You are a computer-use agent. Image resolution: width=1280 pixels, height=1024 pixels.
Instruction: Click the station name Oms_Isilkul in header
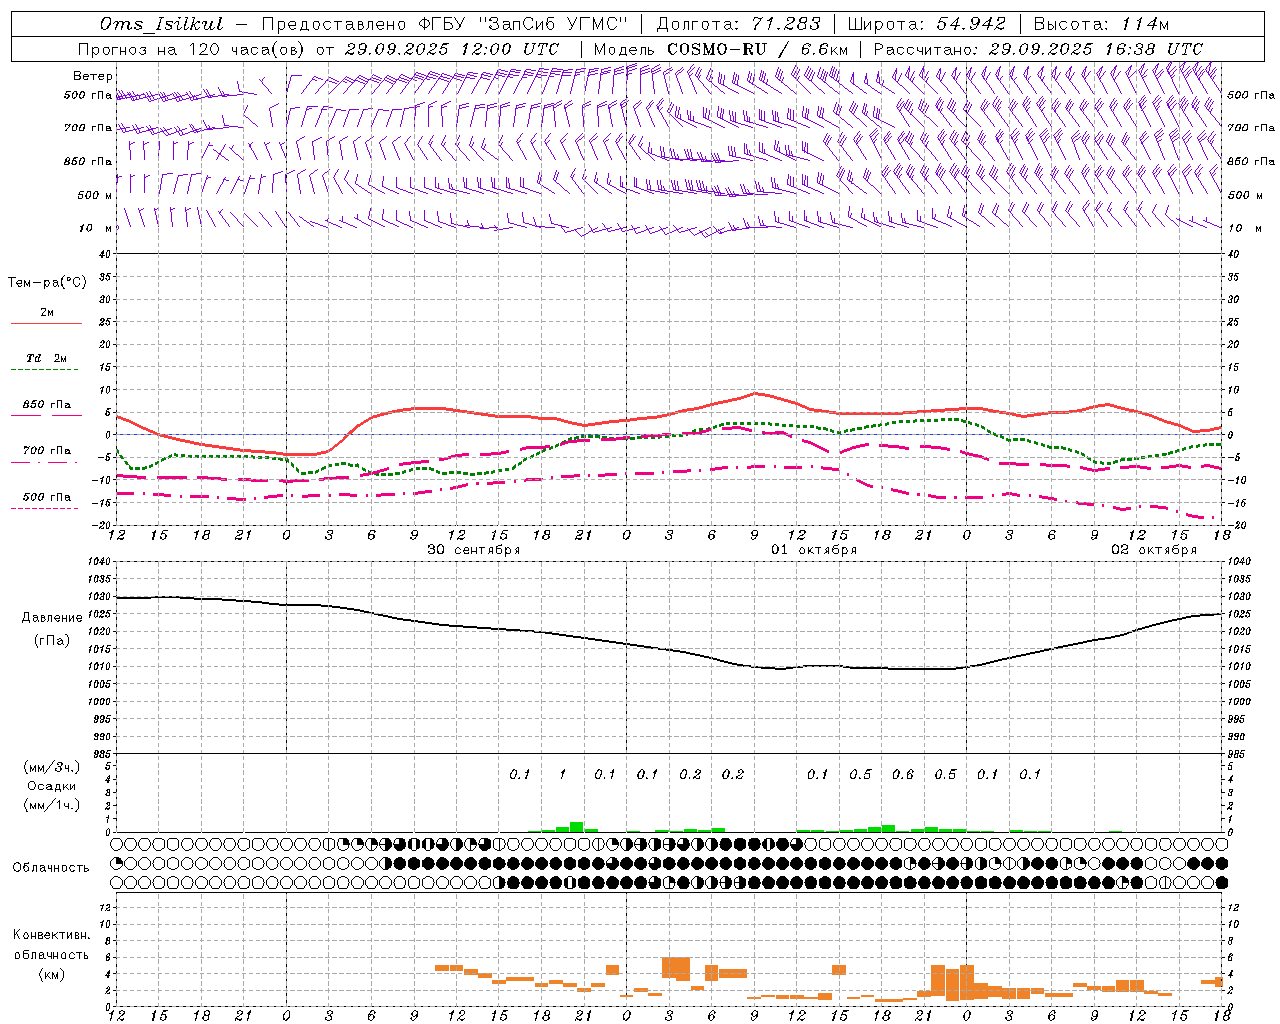tap(162, 24)
